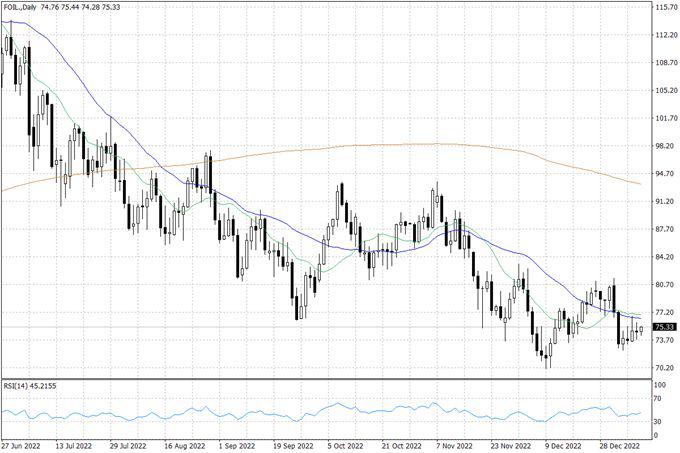Click the 28 Dec 2022 date label
The image size is (680, 453).
(620, 445)
